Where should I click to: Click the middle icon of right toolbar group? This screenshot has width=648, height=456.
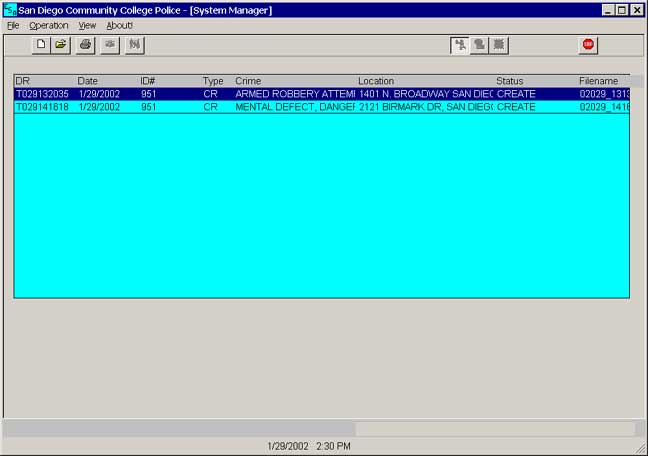479,45
